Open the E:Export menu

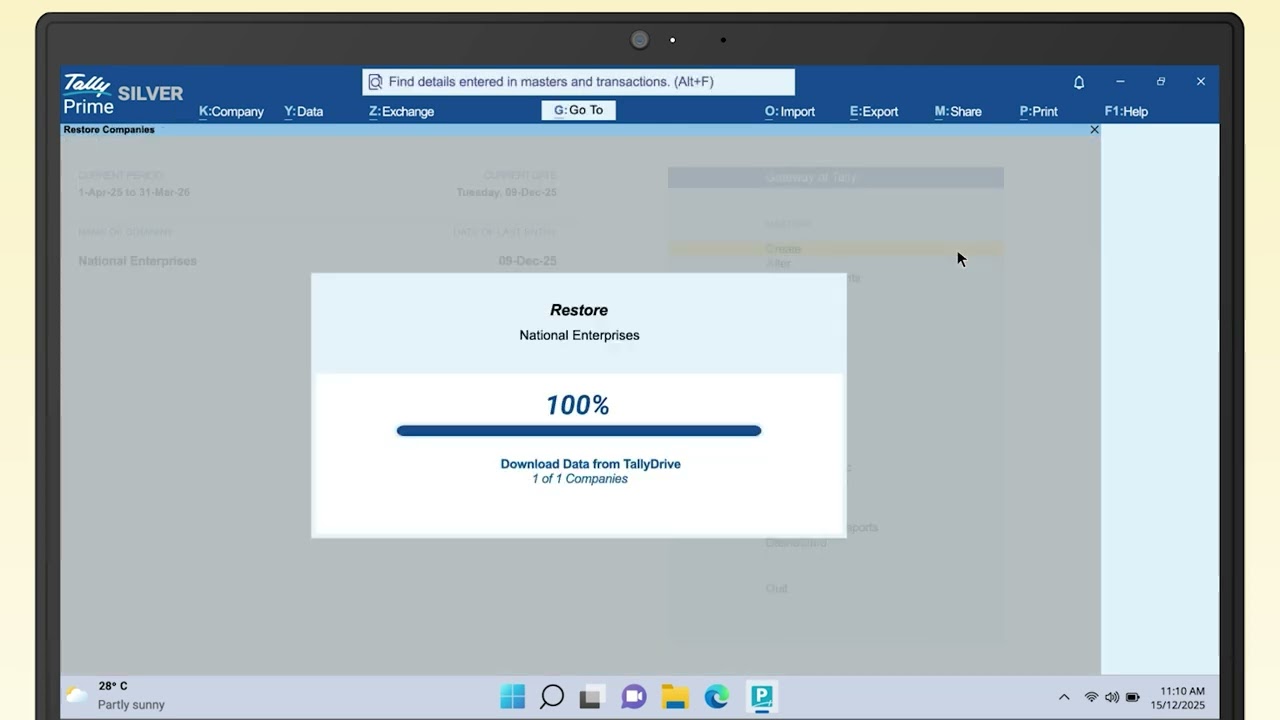[x=874, y=111]
